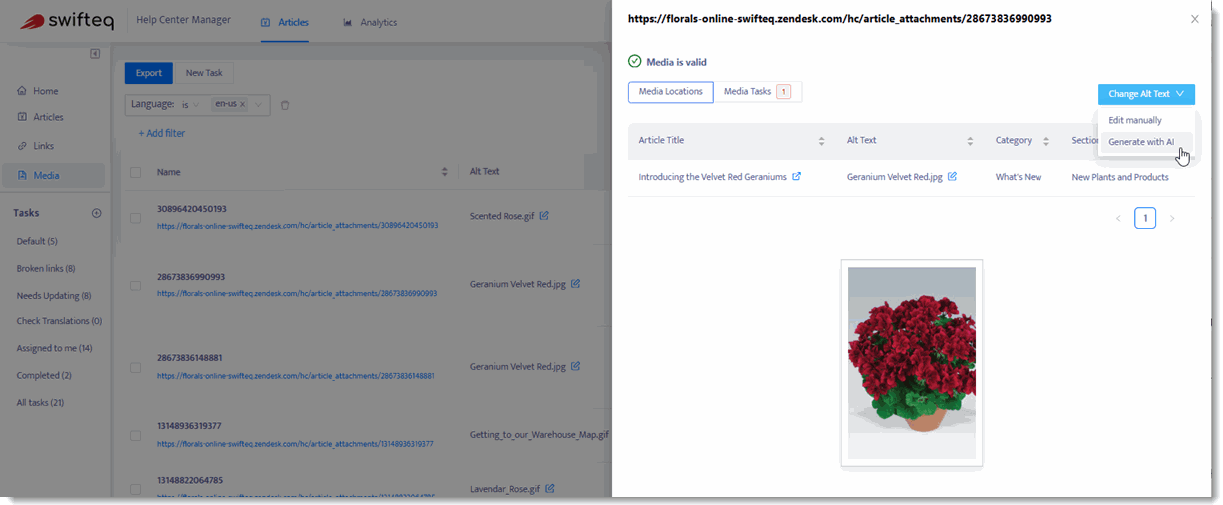Click the New Task button
Image resolution: width=1223 pixels, height=505 pixels.
click(x=204, y=73)
